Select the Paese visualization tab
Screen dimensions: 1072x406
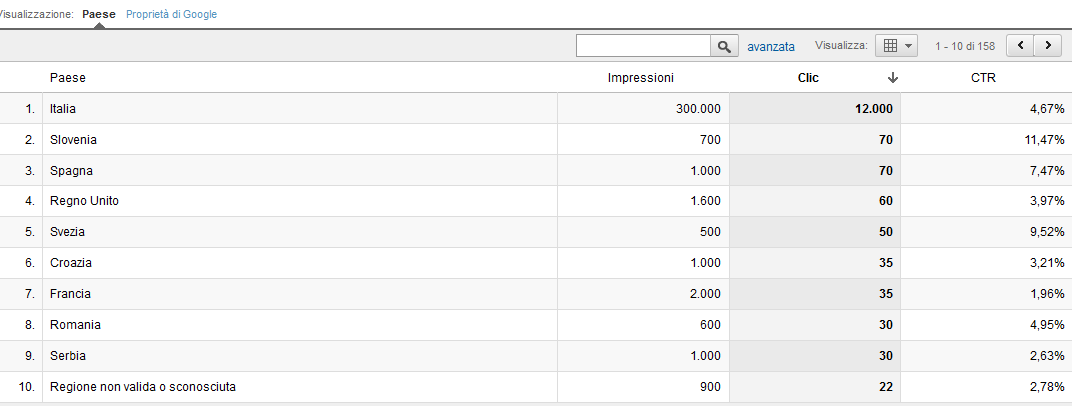99,15
